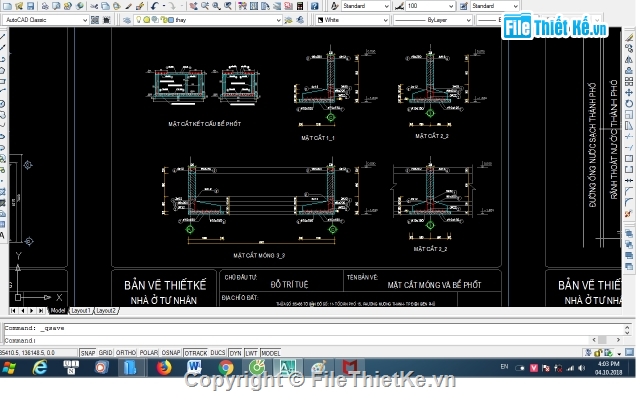Image resolution: width=640 pixels, height=400 pixels.
Task: Click the Save icon in toolbar
Action: tap(30, 6)
